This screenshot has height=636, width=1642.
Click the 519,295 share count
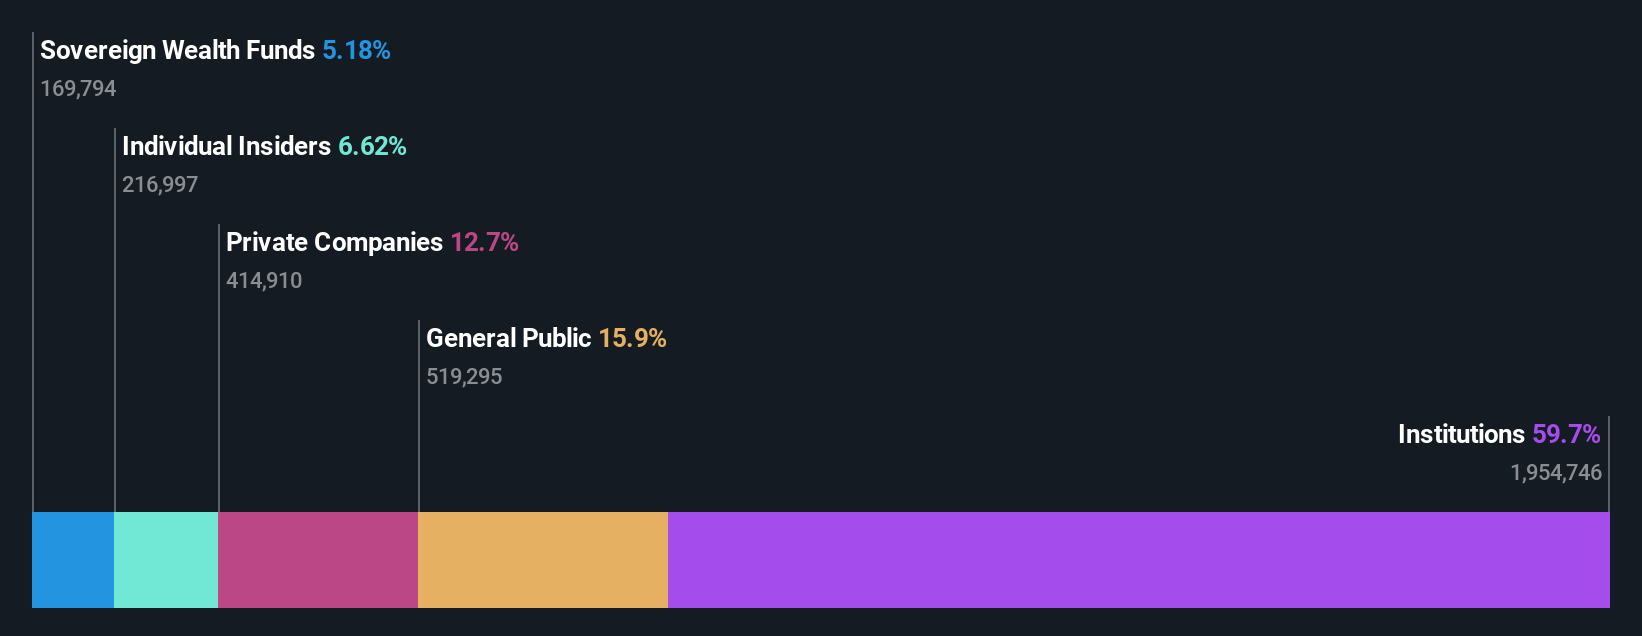(464, 376)
